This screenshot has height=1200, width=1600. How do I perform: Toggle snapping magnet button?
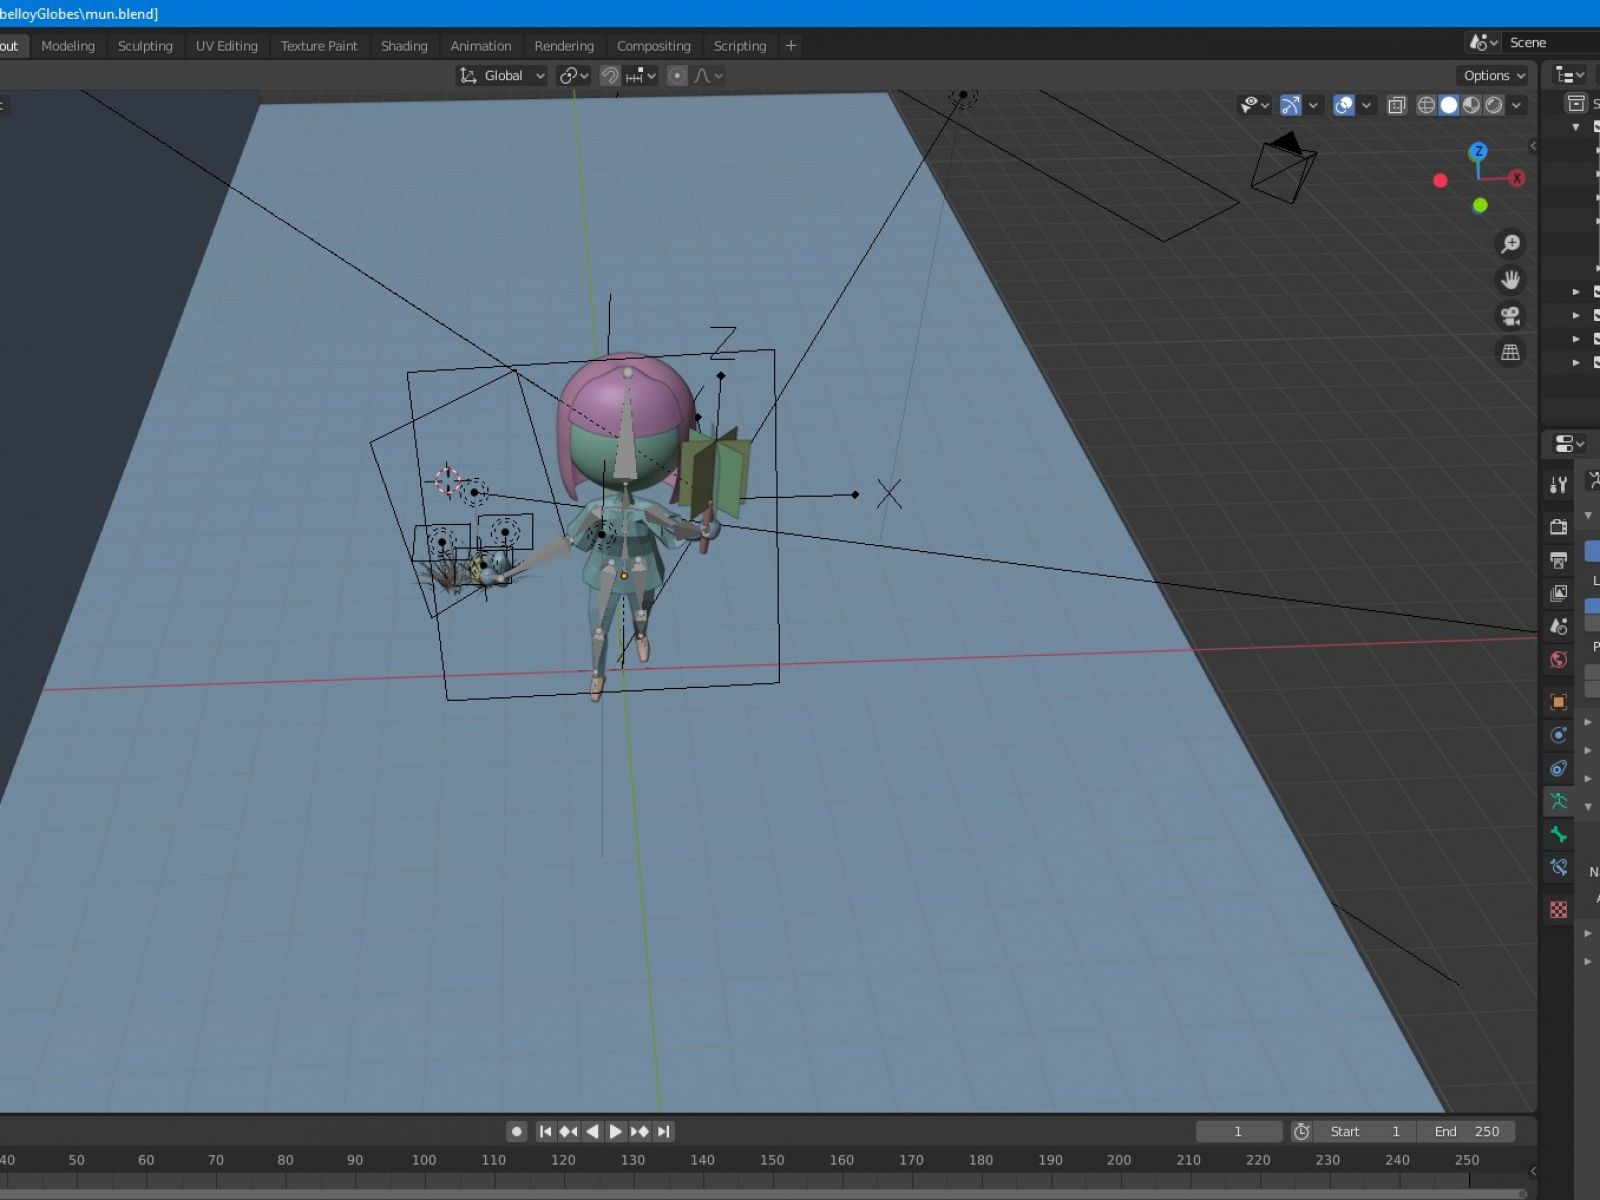[610, 76]
